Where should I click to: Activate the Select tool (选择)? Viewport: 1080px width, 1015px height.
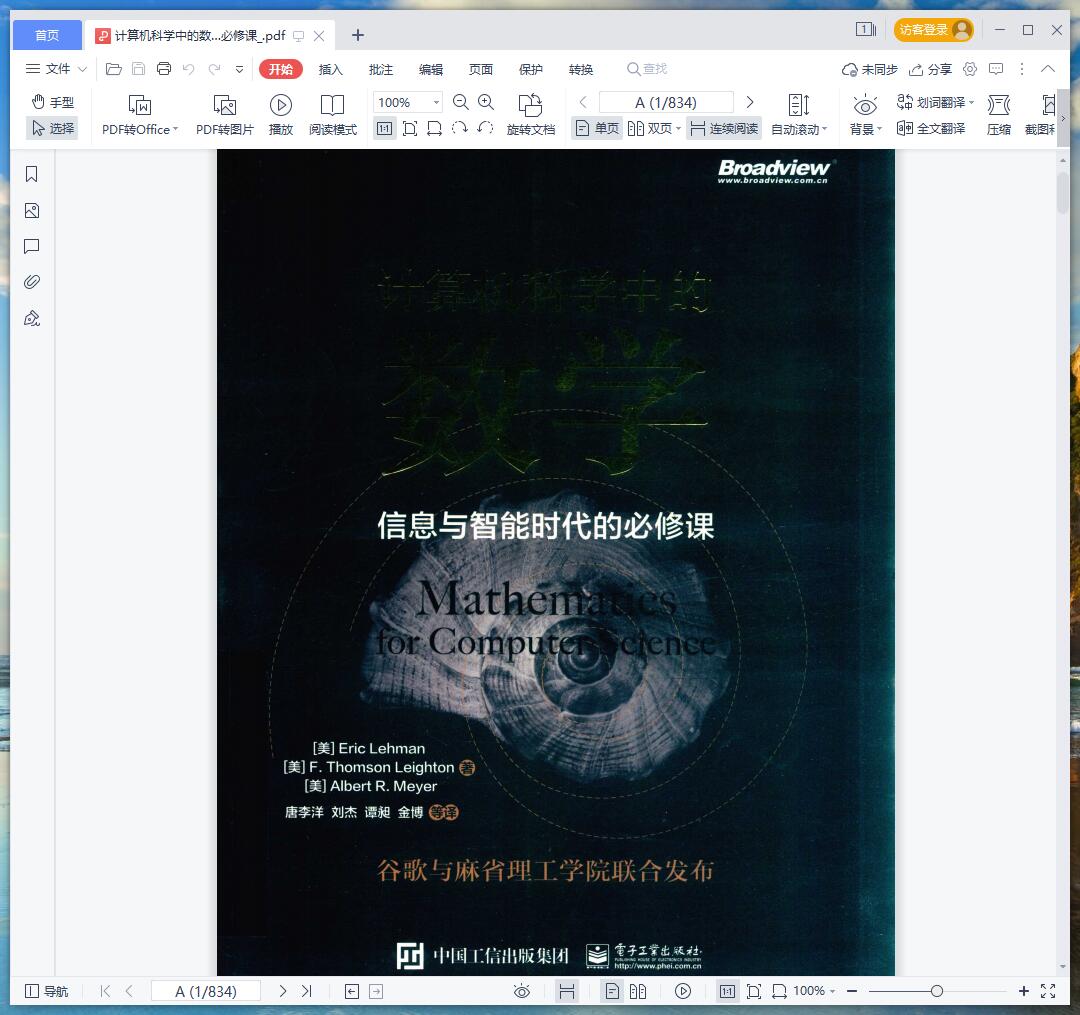[x=52, y=129]
